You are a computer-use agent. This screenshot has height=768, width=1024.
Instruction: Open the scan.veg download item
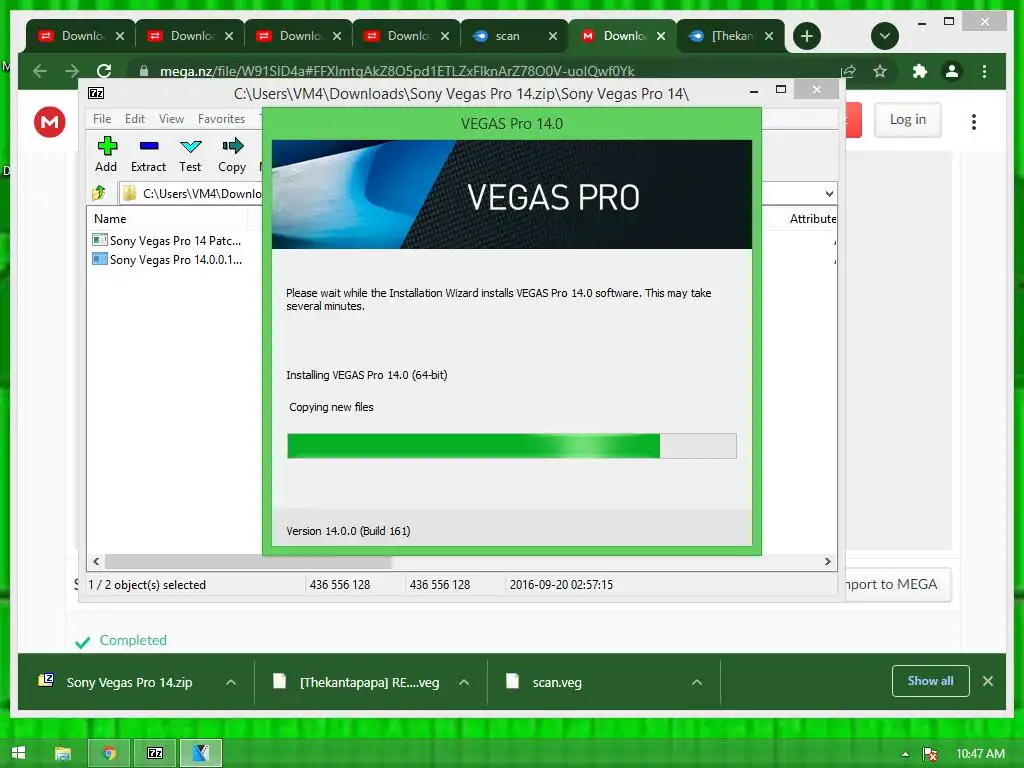click(x=544, y=682)
